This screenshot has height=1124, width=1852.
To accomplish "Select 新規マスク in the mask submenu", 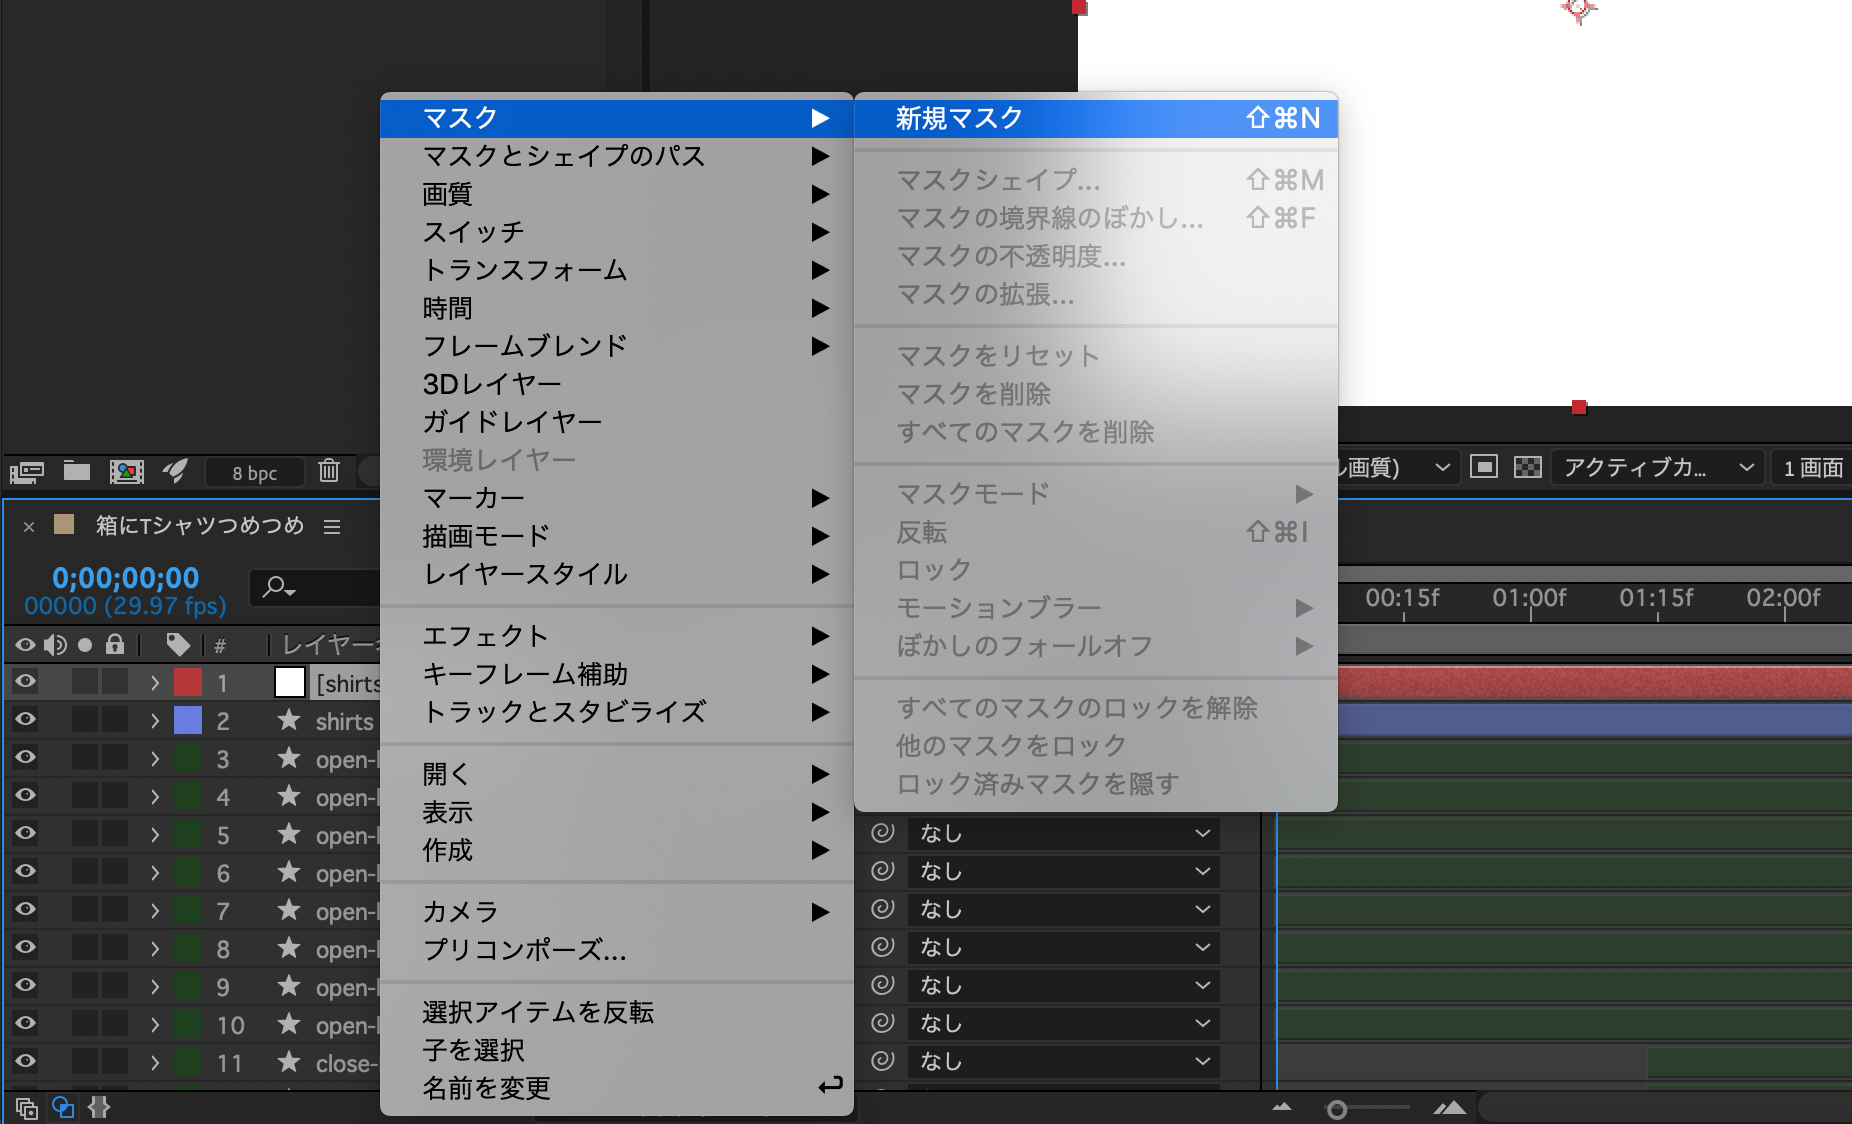I will 1096,118.
